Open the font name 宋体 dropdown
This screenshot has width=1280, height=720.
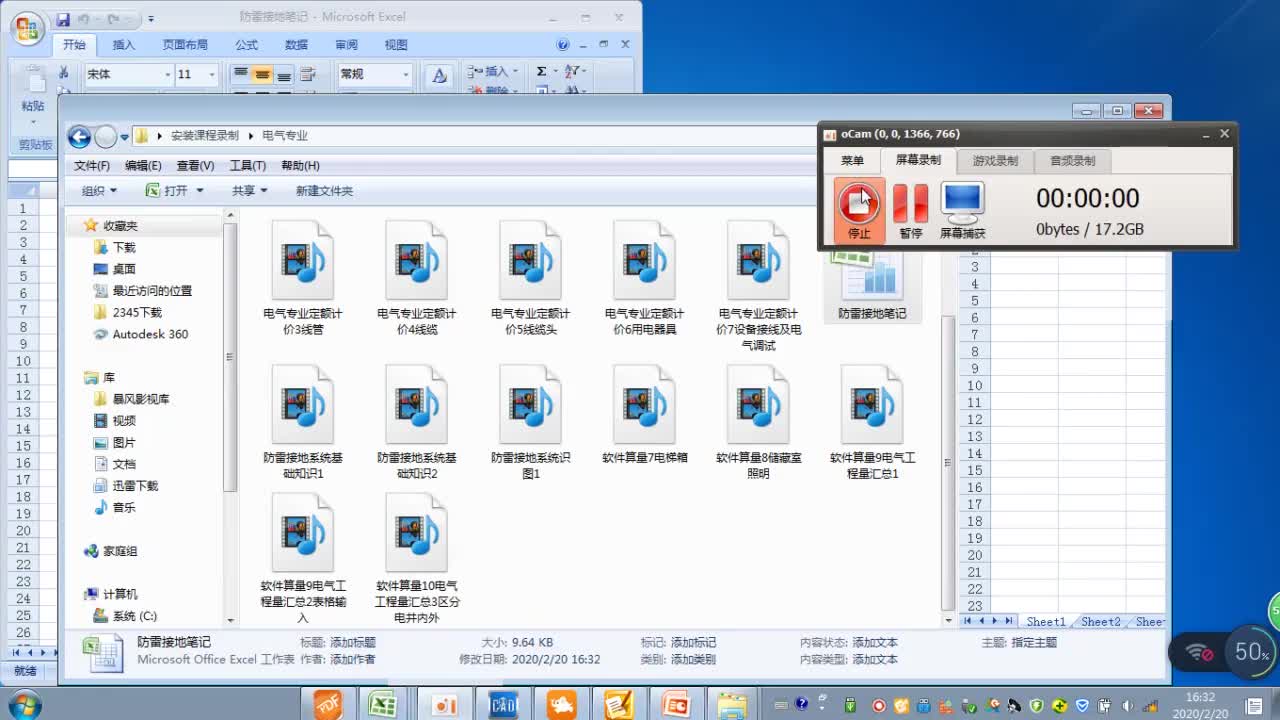point(168,75)
